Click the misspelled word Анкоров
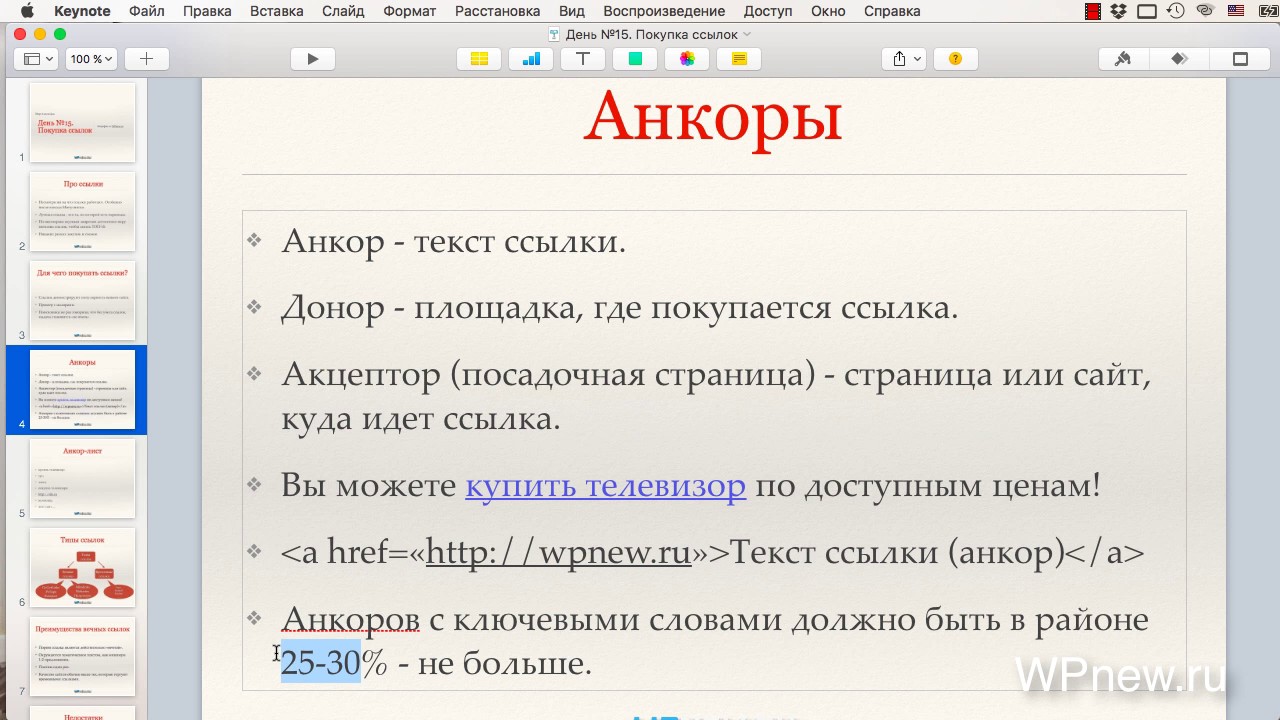The width and height of the screenshot is (1280, 720). (x=350, y=619)
